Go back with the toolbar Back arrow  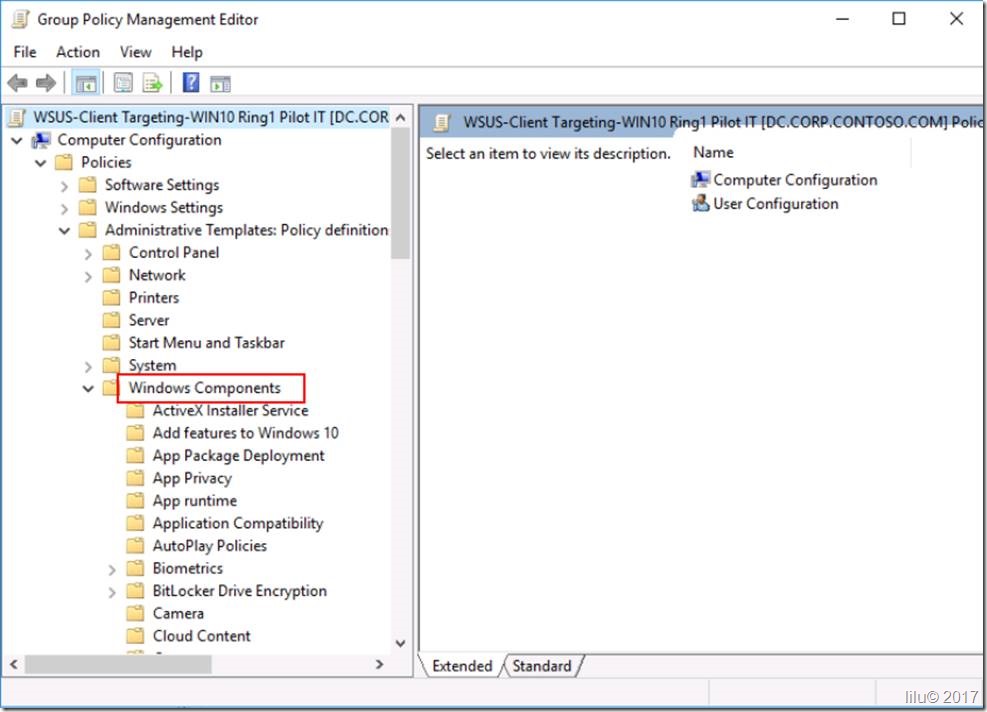pyautogui.click(x=18, y=83)
